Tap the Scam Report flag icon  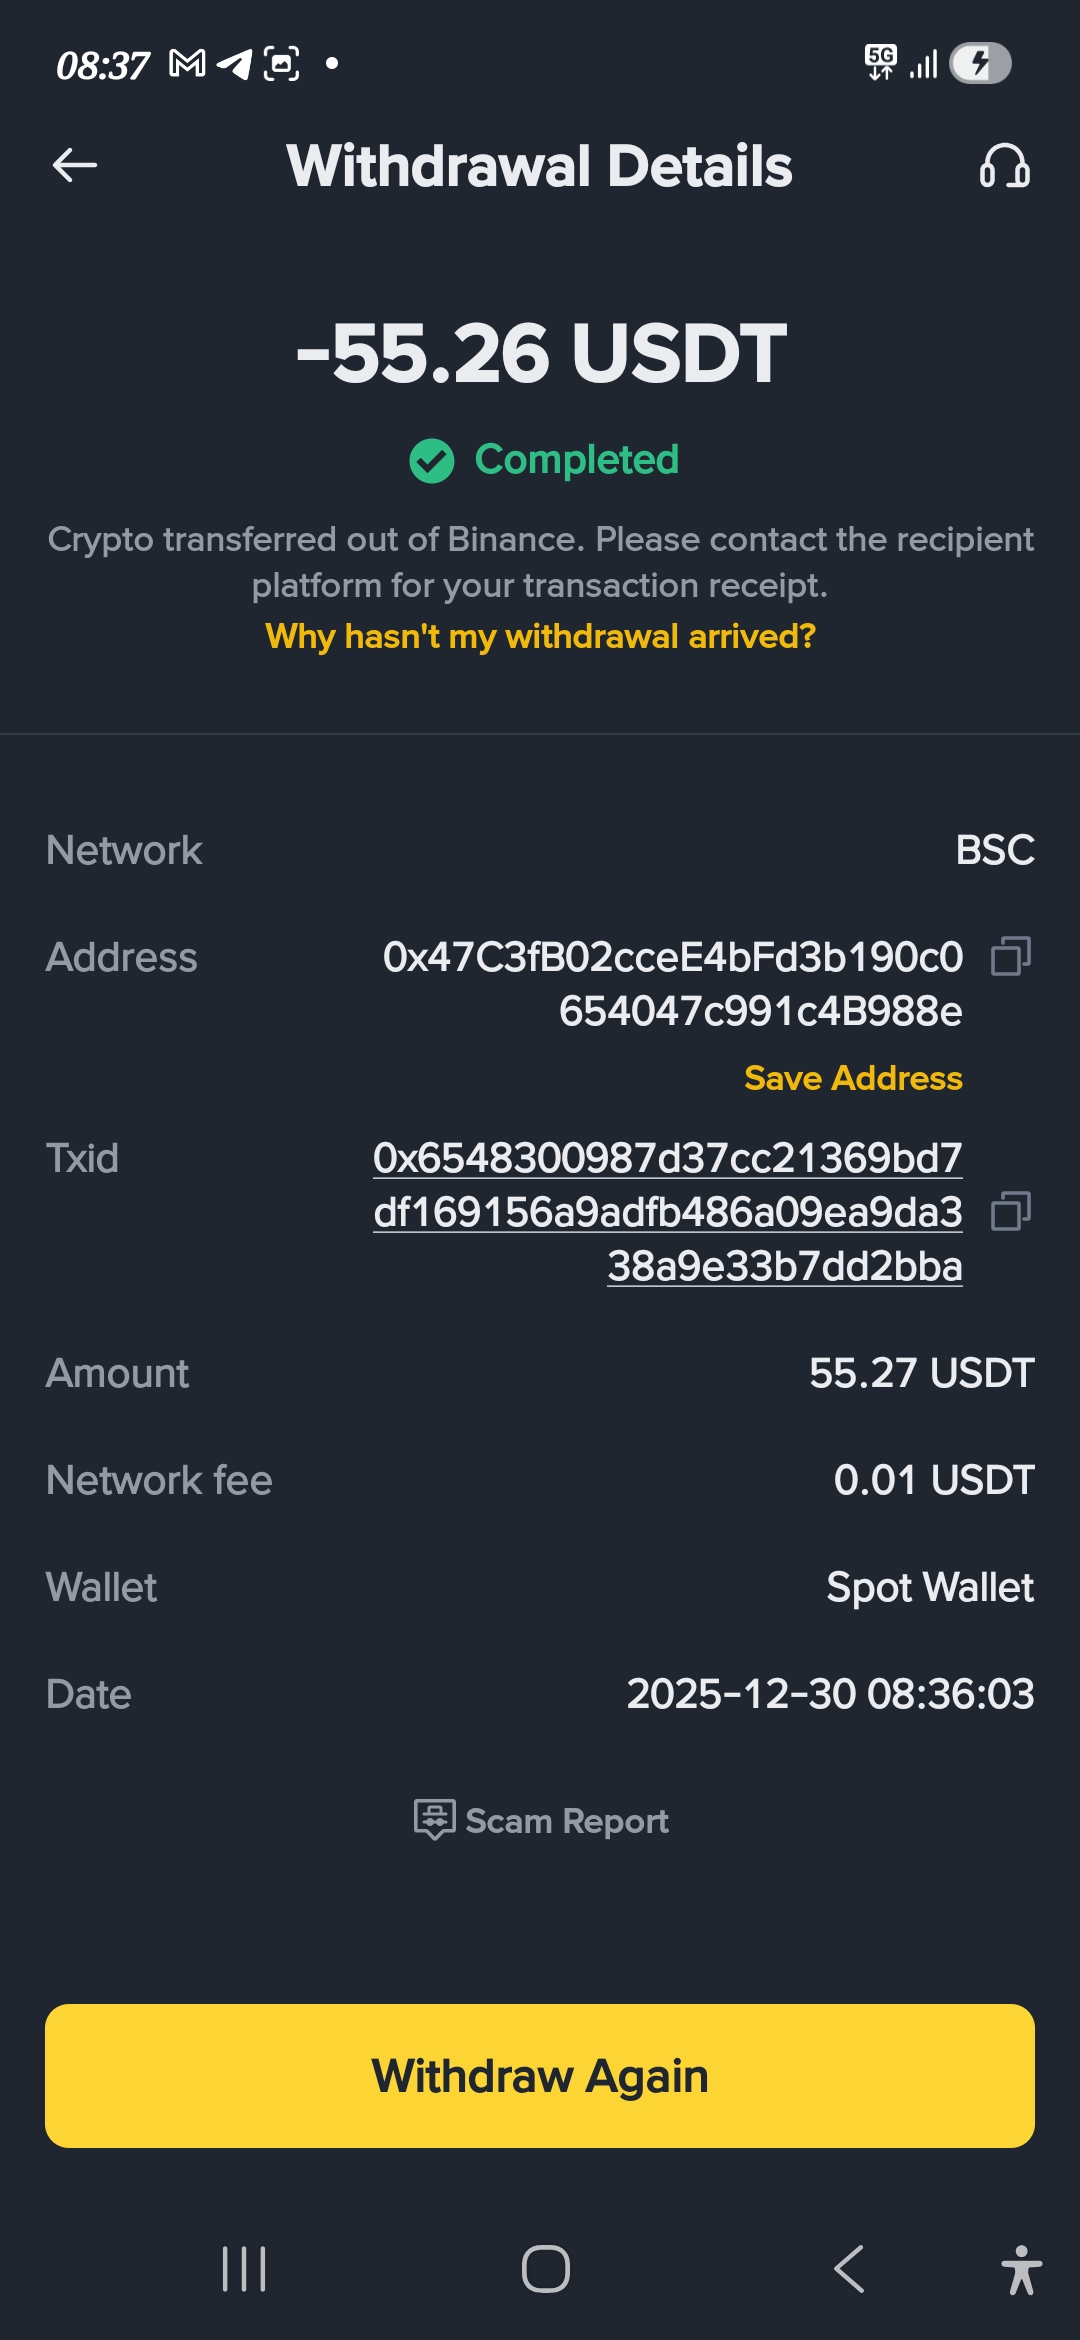point(434,1820)
